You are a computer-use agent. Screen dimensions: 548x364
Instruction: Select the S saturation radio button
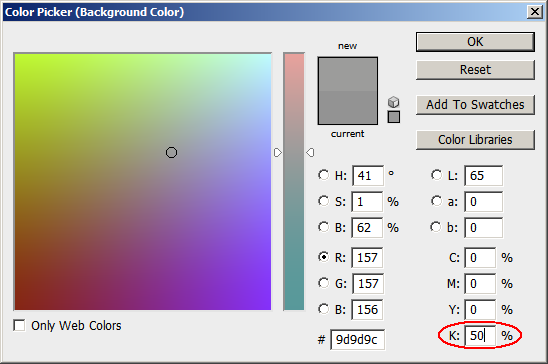[x=324, y=201]
